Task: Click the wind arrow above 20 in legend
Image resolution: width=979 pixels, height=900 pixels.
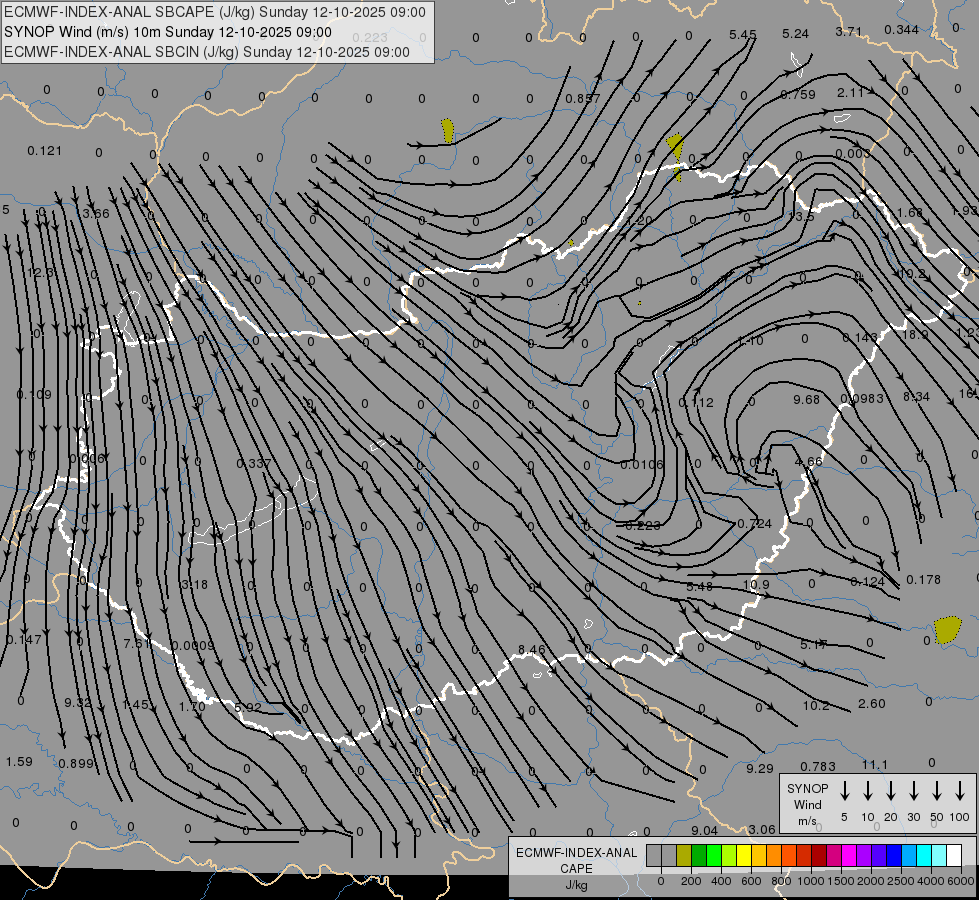Action: 891,791
